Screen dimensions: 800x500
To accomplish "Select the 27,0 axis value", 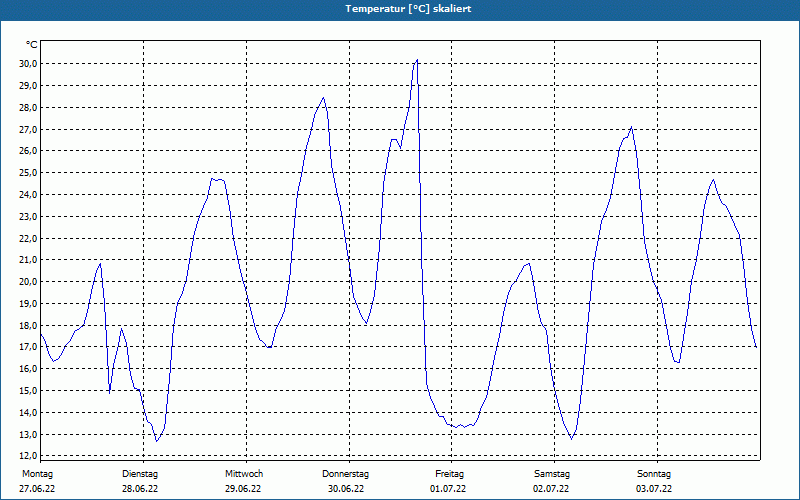I will (x=27, y=130).
